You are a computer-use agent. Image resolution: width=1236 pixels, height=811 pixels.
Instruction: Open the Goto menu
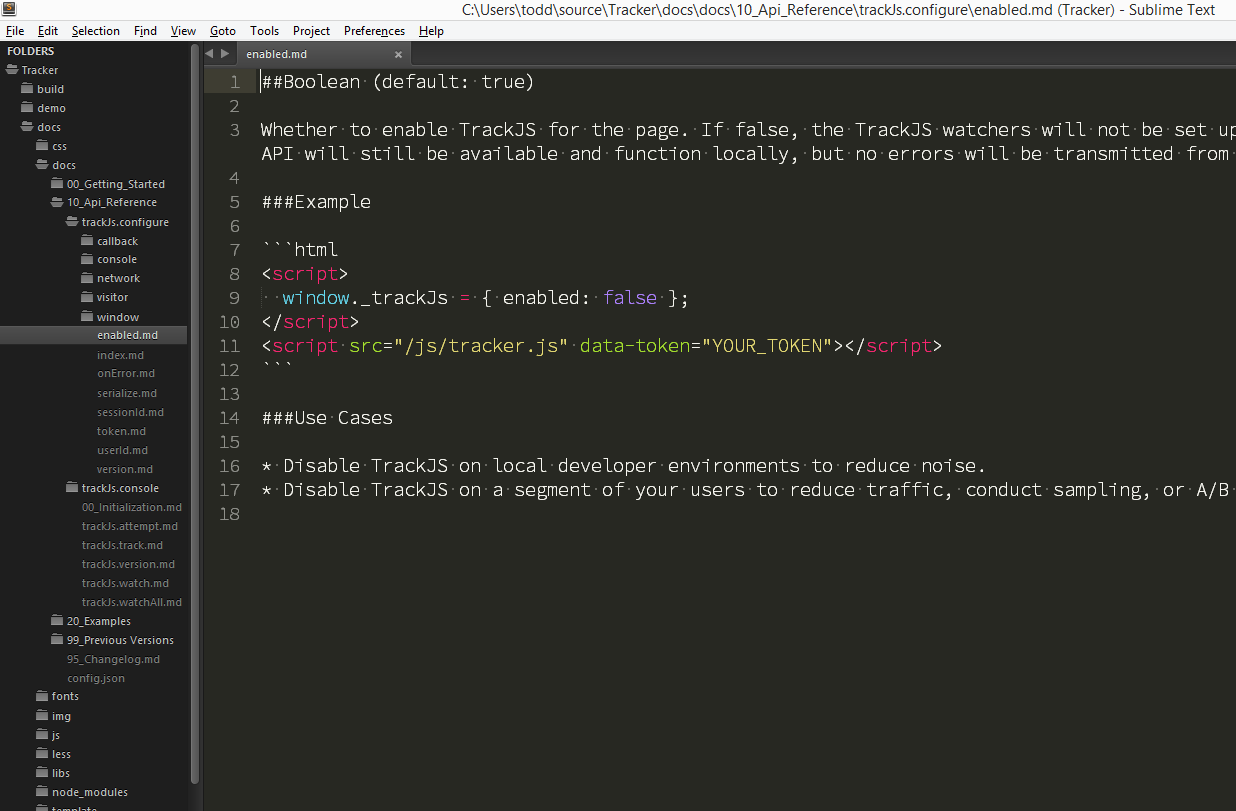click(223, 31)
